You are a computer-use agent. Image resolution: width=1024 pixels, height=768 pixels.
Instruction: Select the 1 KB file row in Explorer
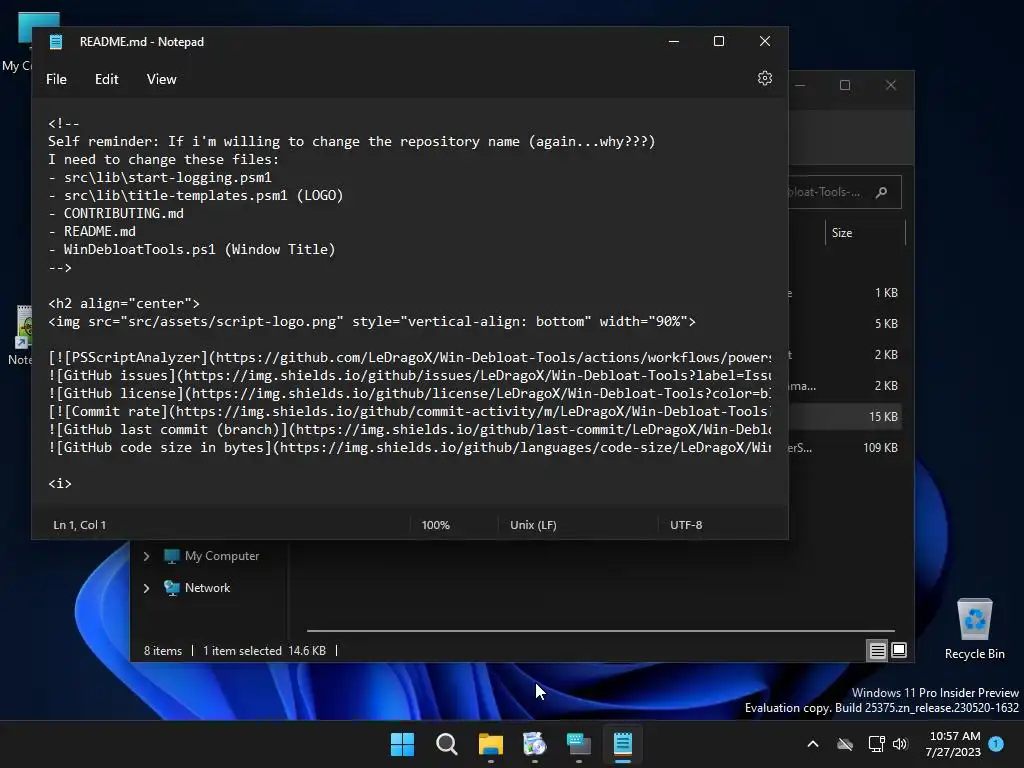click(845, 293)
